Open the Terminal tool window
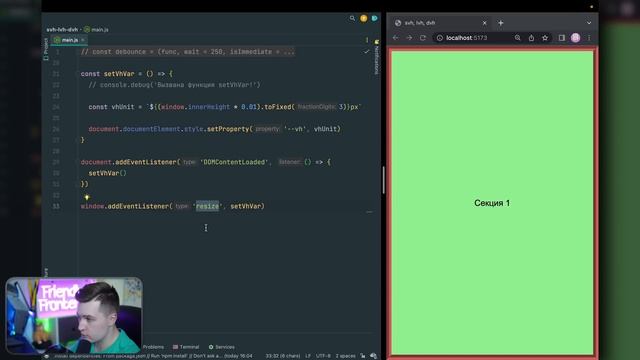Viewport: 640px width, 360px height. [186, 347]
